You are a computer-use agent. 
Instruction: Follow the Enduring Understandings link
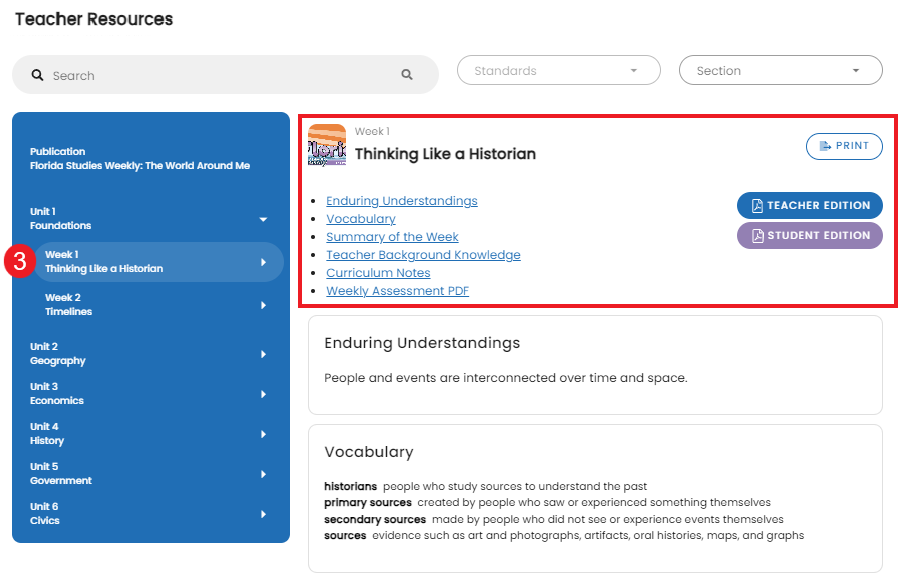click(401, 201)
